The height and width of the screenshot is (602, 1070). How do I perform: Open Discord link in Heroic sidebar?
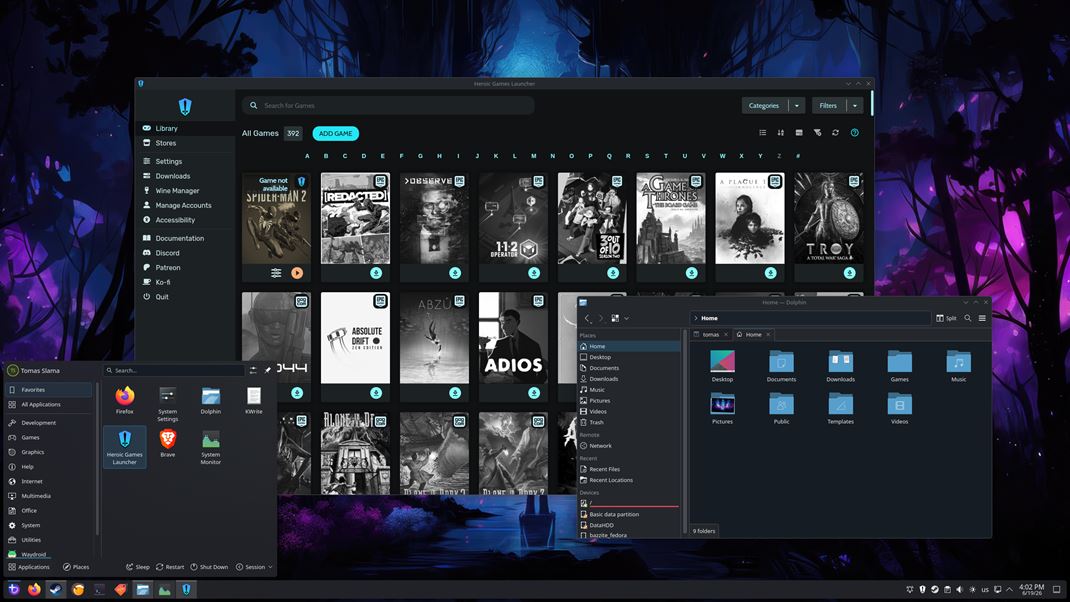(185, 253)
